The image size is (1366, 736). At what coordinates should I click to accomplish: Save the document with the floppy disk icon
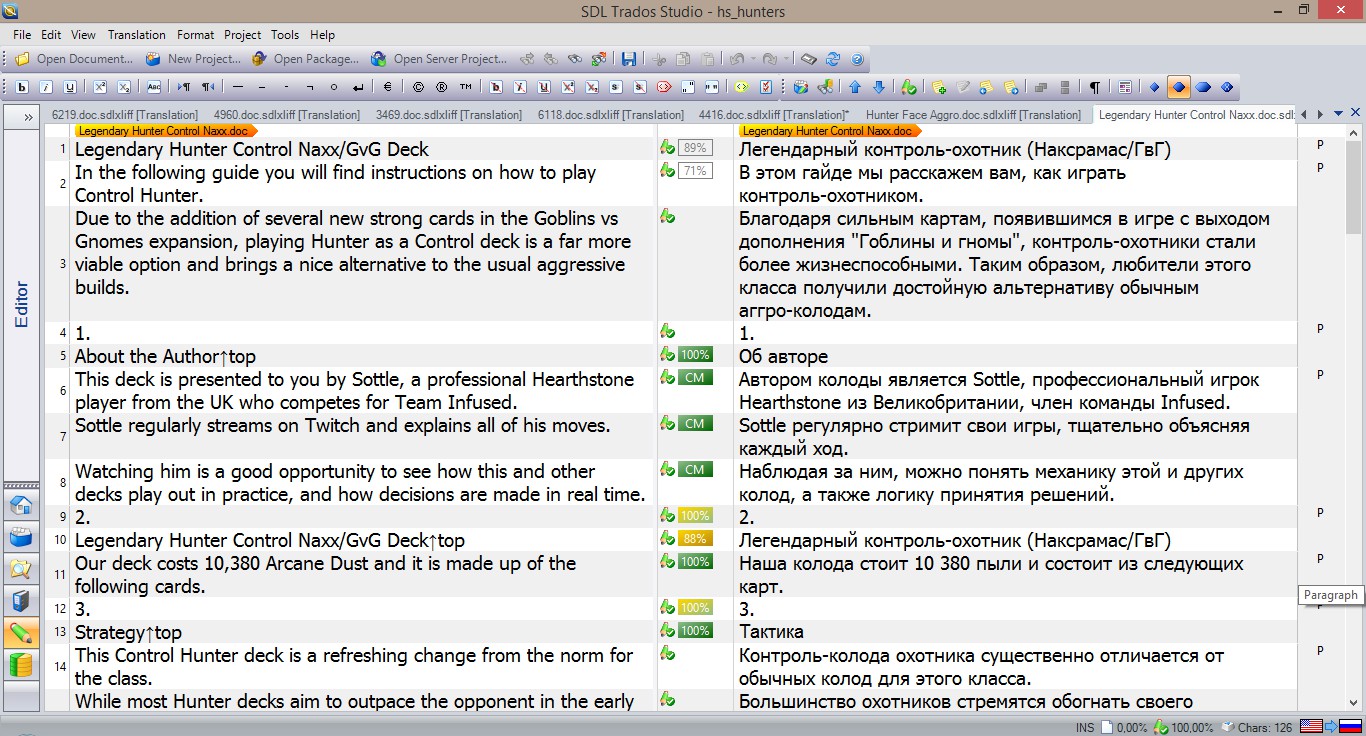[629, 59]
